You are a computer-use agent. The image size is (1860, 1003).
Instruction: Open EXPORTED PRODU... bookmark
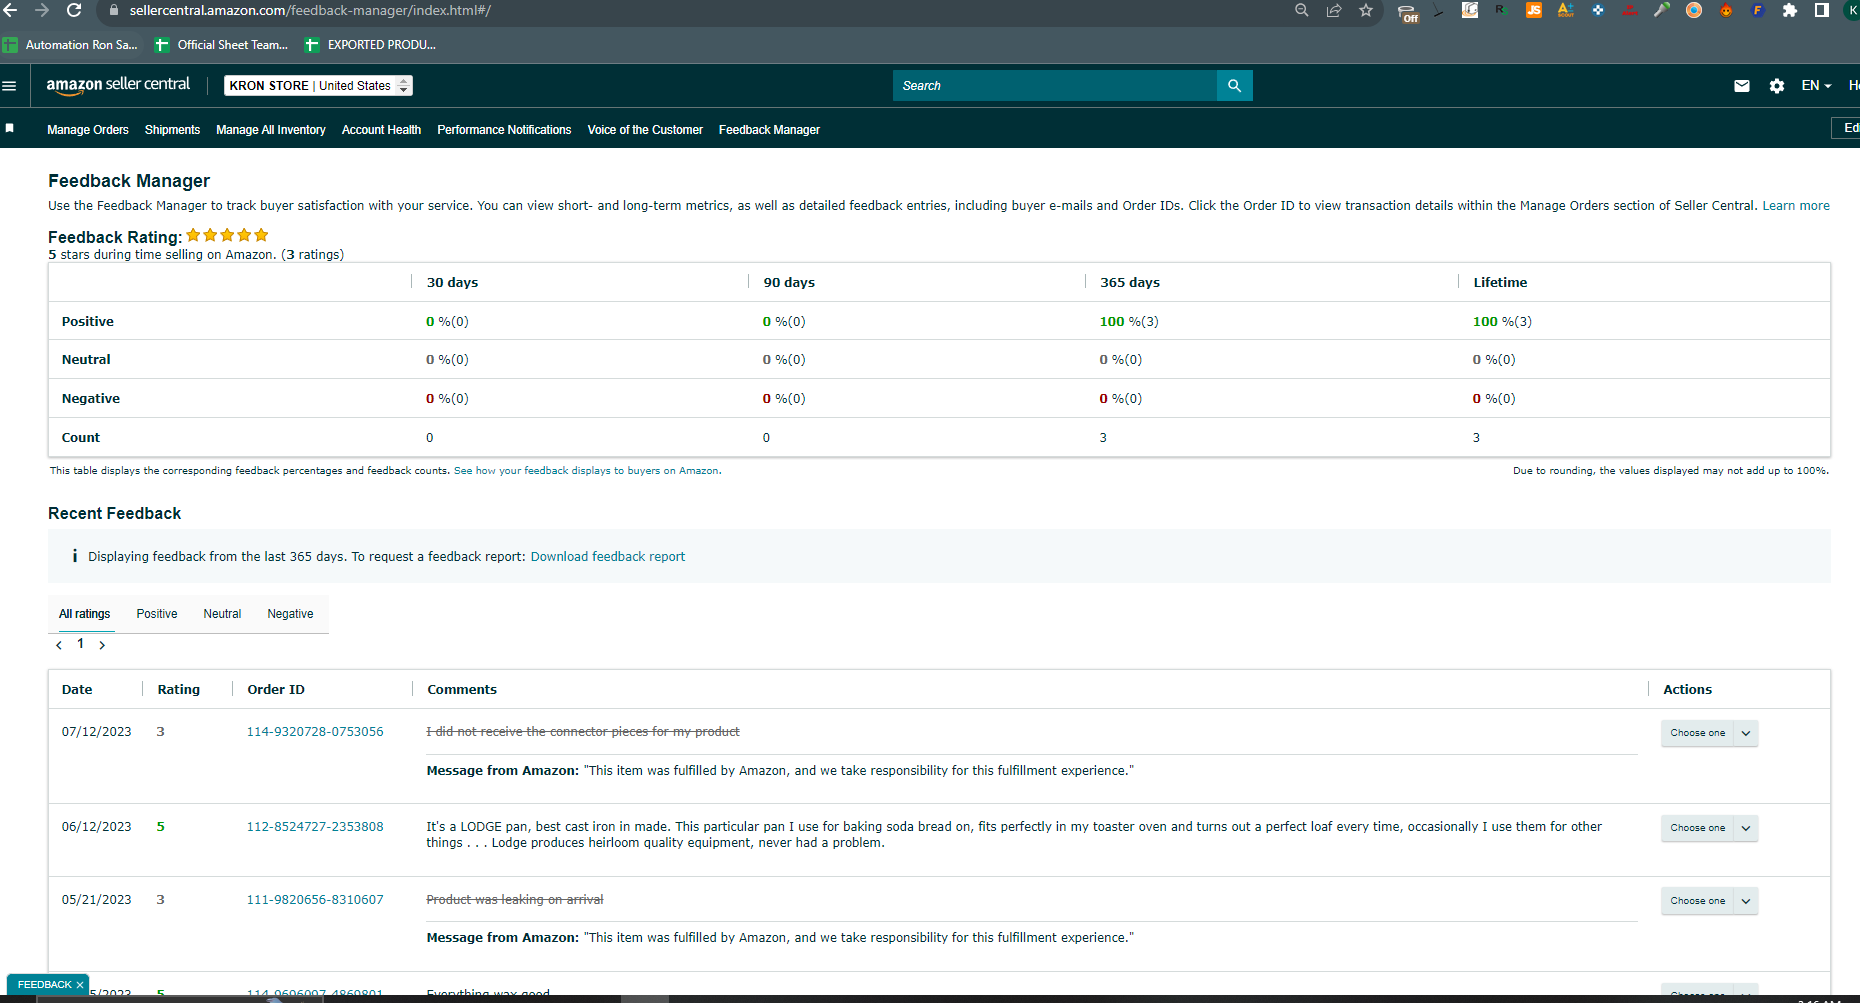tap(371, 45)
